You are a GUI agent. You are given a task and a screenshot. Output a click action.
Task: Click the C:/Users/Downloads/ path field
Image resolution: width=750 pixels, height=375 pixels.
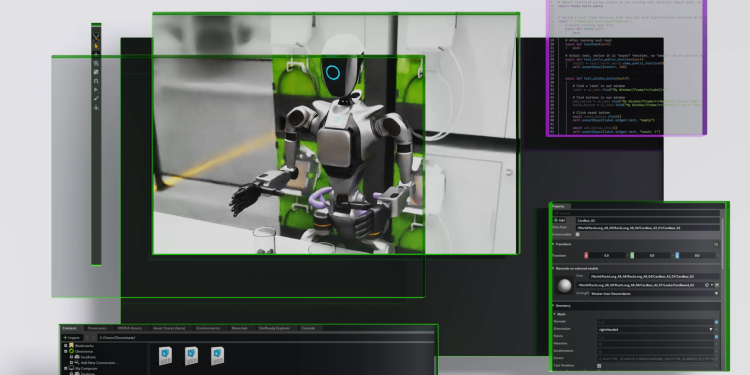265,338
